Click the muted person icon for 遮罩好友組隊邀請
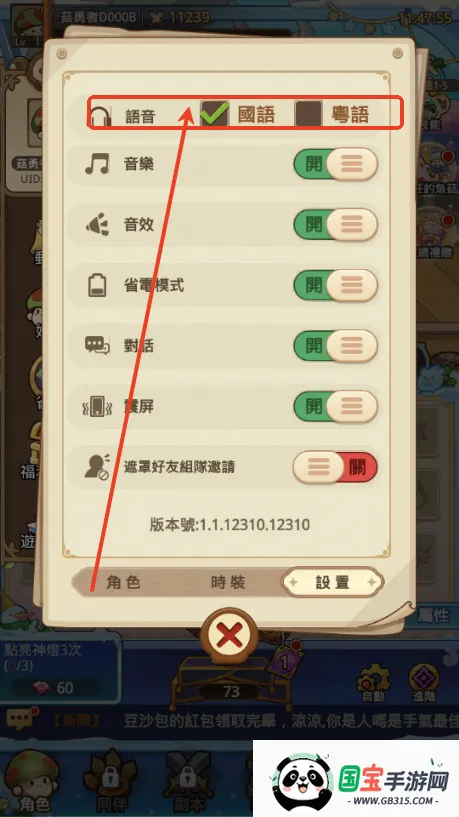 click(97, 467)
